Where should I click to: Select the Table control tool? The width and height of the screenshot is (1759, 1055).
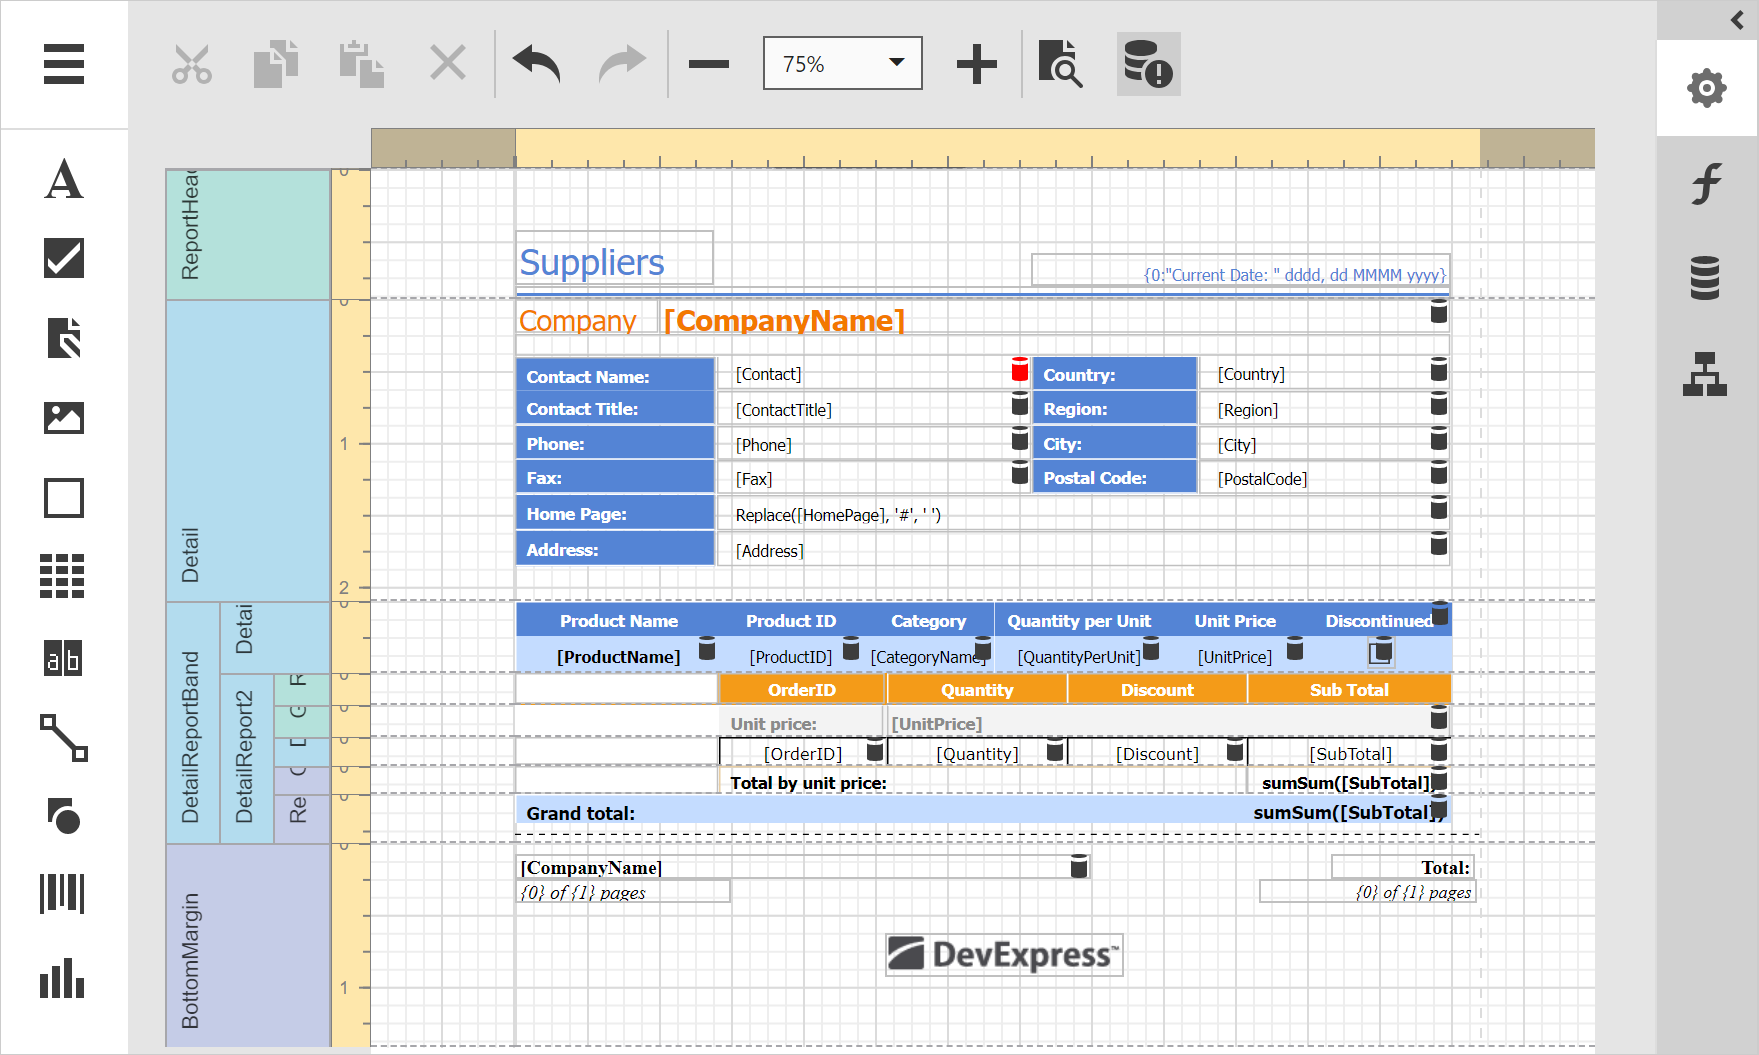click(x=64, y=576)
